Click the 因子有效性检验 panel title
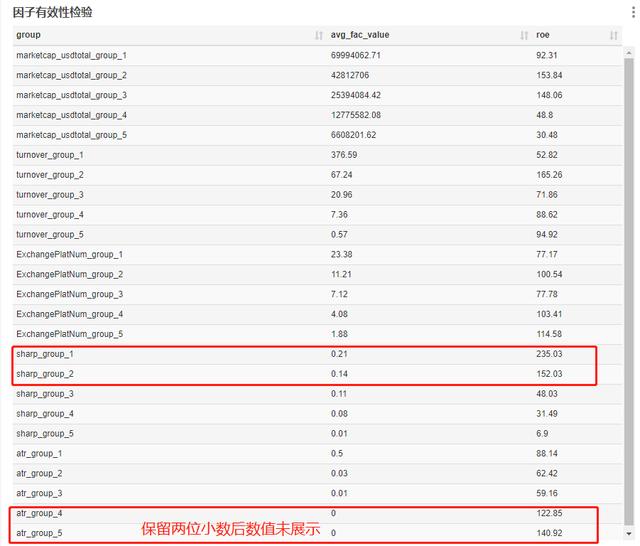 [52, 13]
